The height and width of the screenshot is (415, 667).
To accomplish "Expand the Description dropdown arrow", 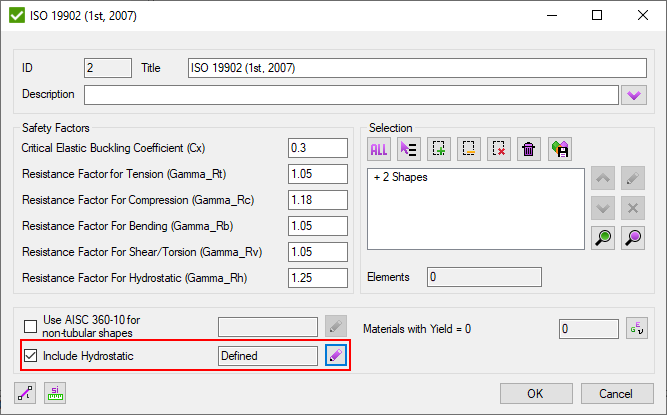I will (634, 95).
